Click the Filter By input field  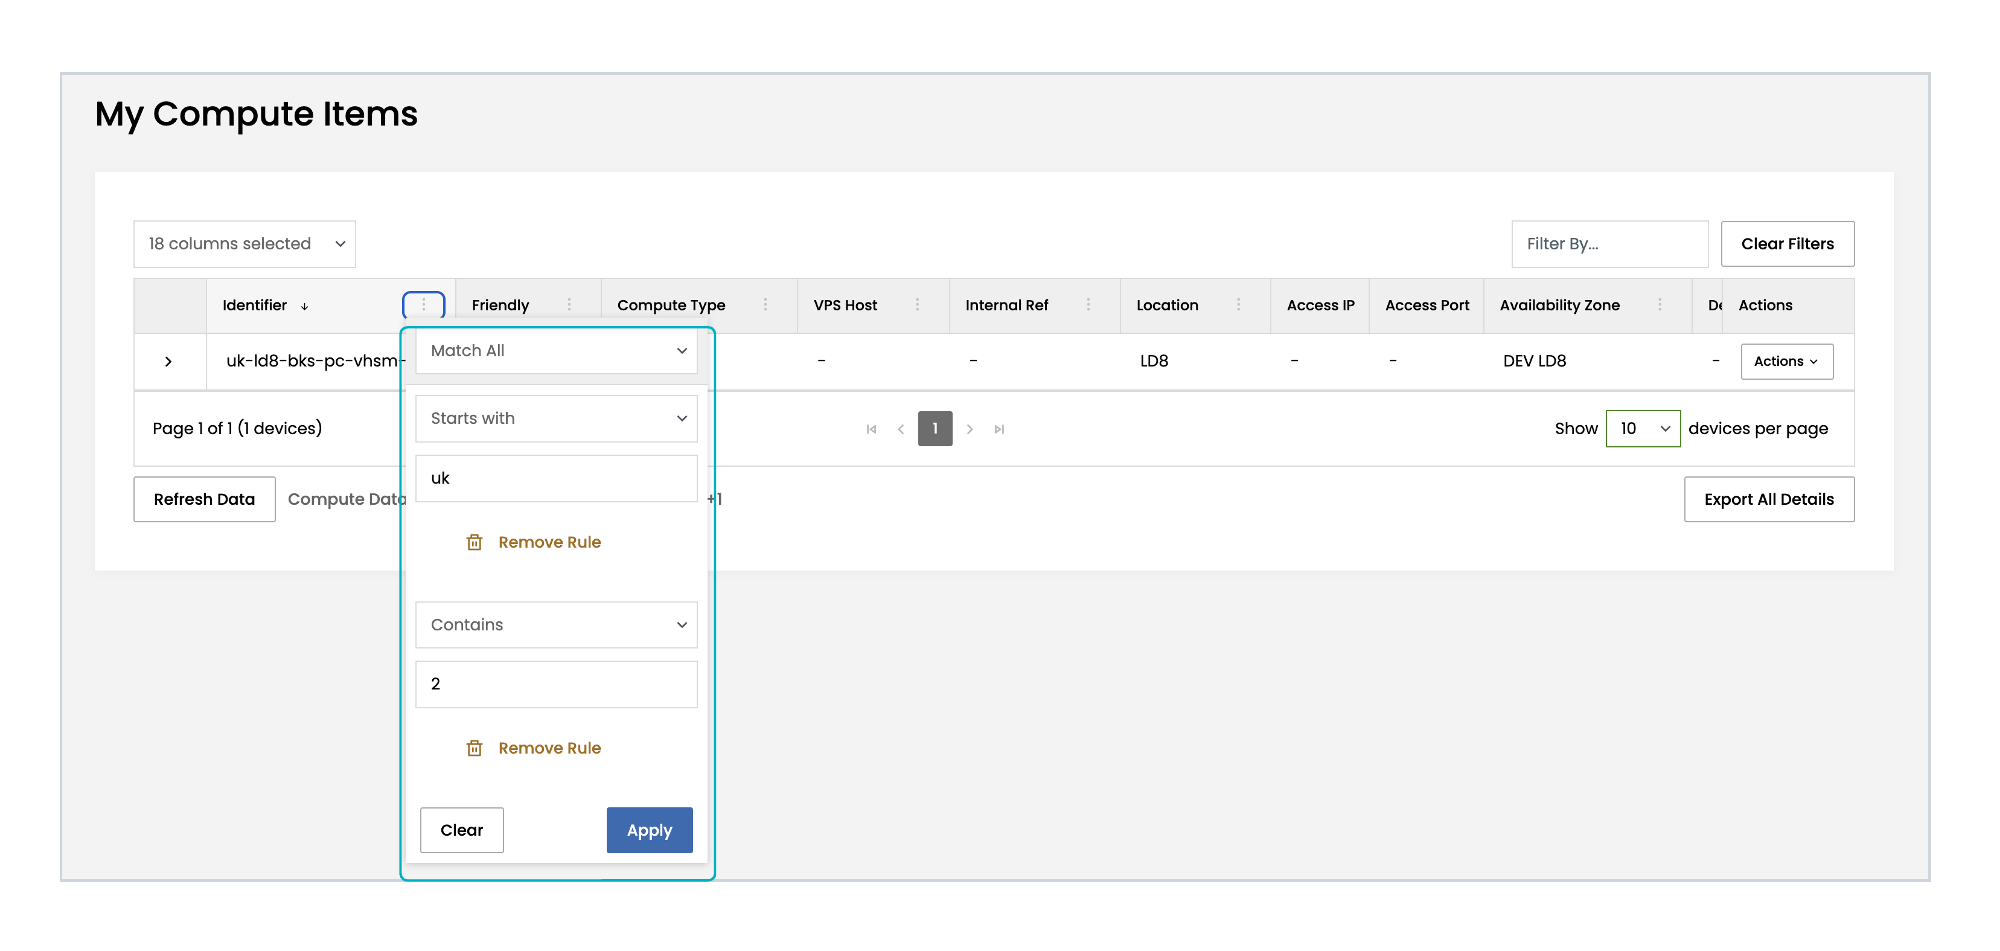(1608, 244)
